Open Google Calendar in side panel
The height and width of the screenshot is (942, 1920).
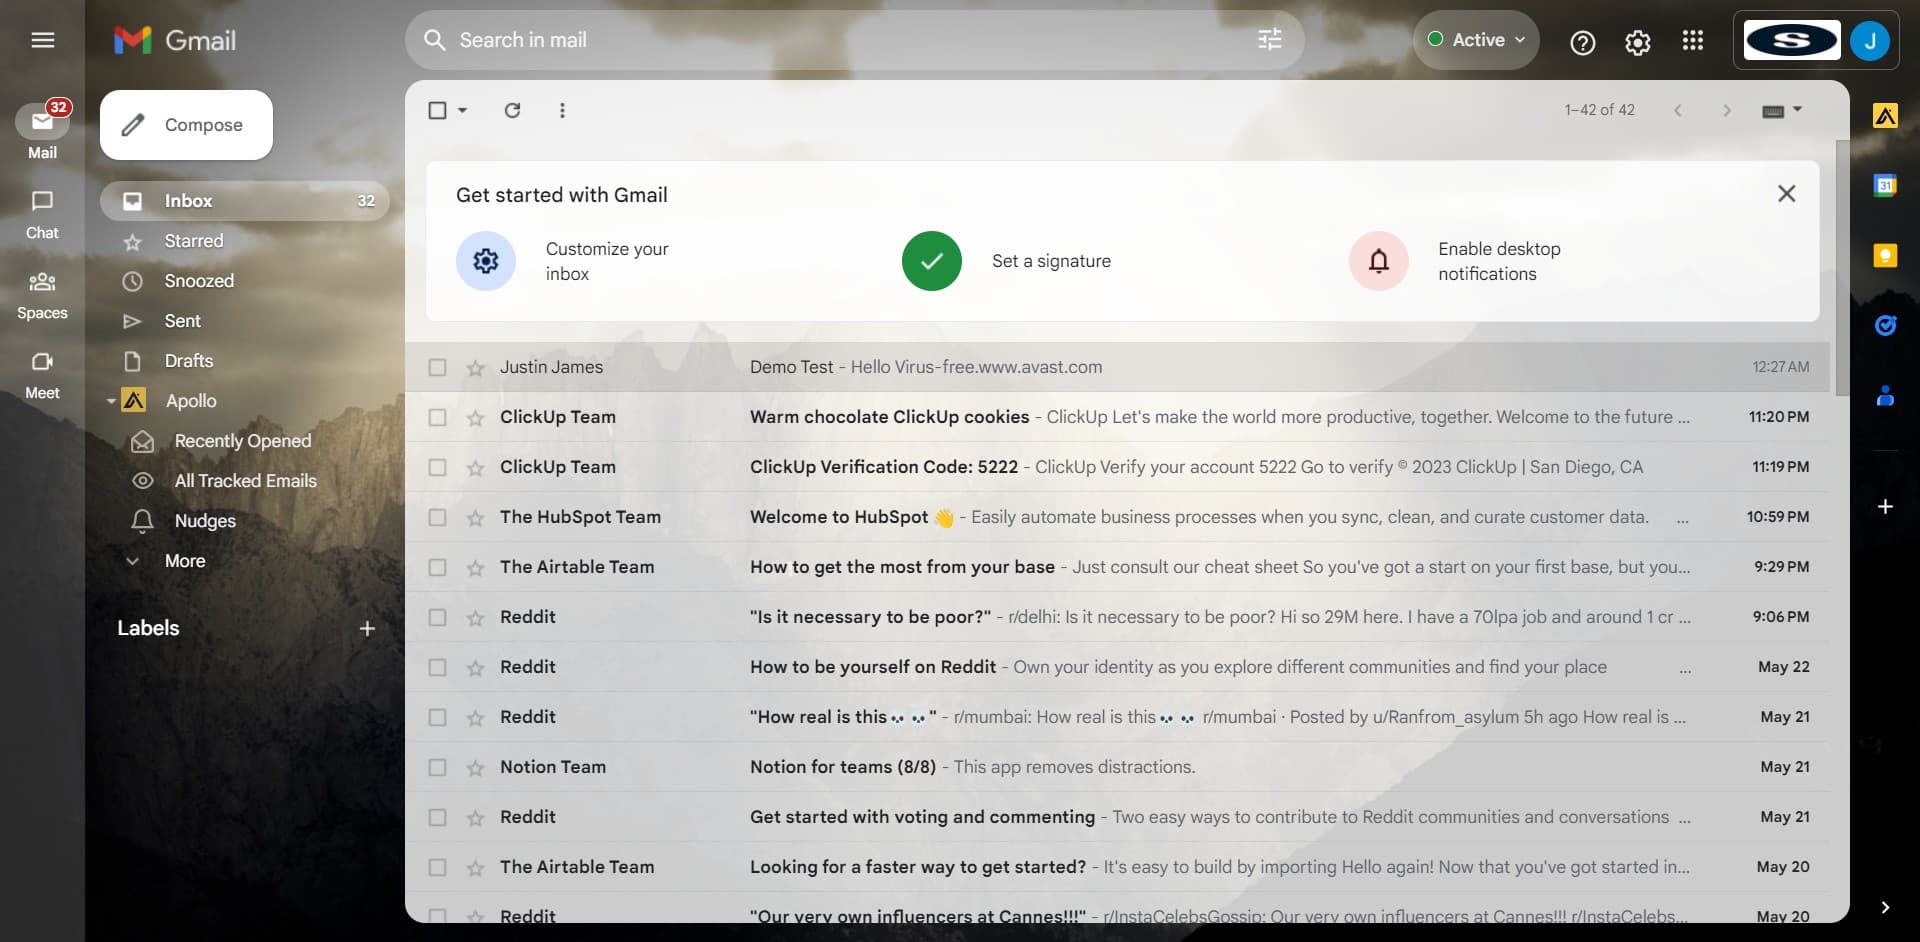(1887, 185)
